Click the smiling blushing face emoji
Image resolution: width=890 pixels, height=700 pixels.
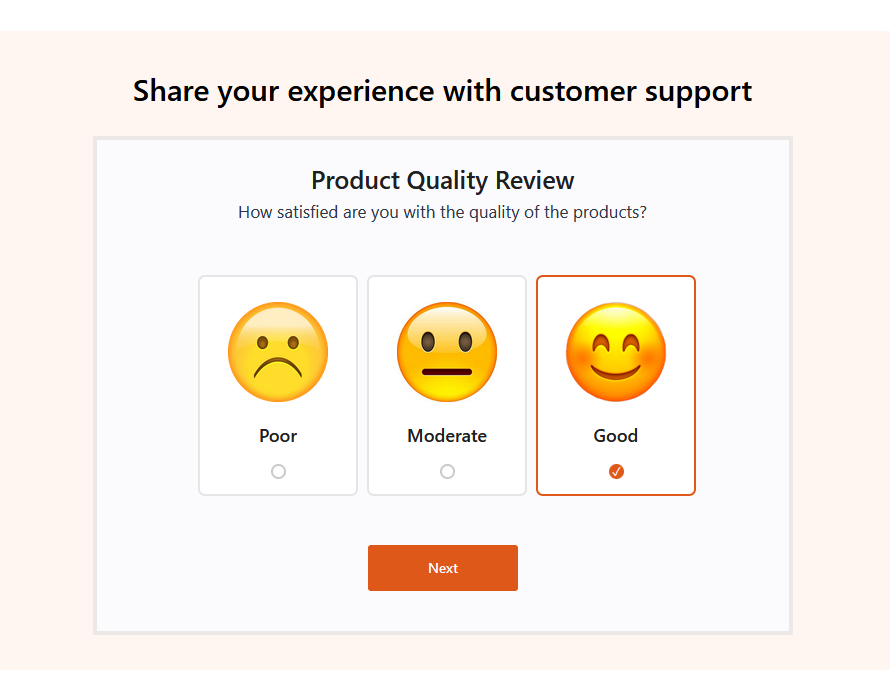point(616,352)
